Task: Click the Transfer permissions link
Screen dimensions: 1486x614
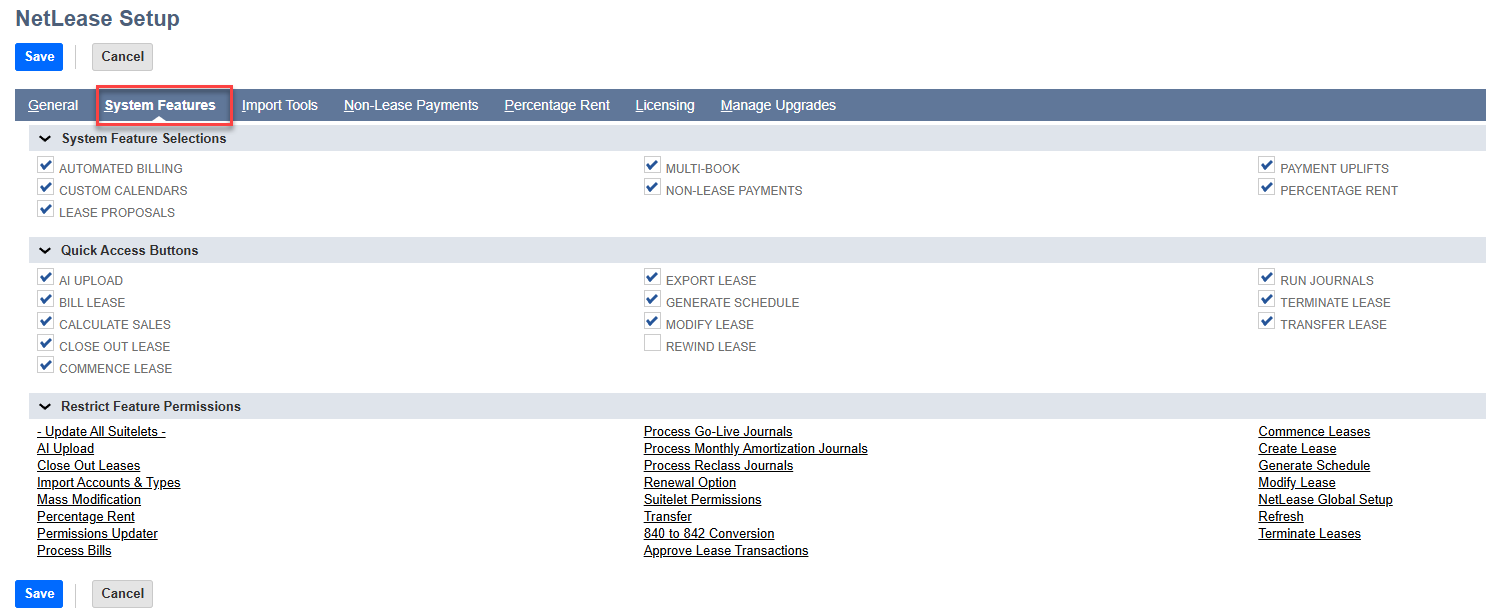Action: 668,517
